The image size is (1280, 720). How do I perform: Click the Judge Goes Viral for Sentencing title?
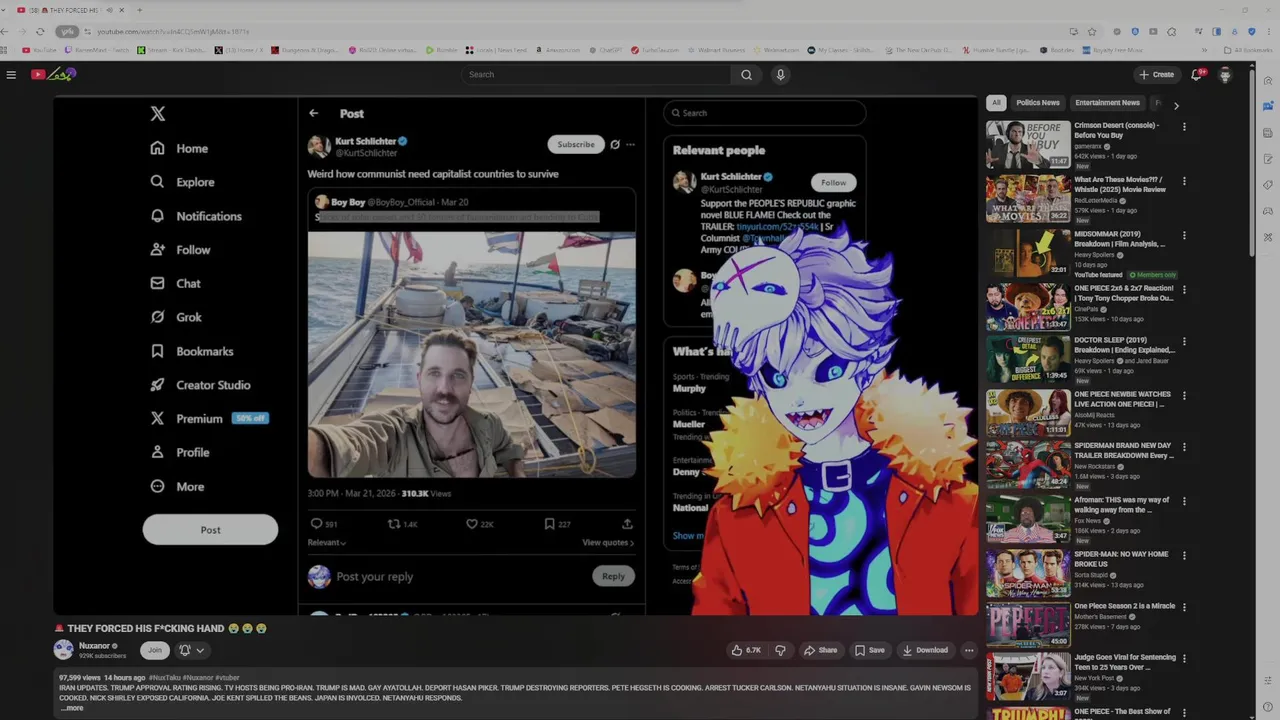tap(1125, 662)
